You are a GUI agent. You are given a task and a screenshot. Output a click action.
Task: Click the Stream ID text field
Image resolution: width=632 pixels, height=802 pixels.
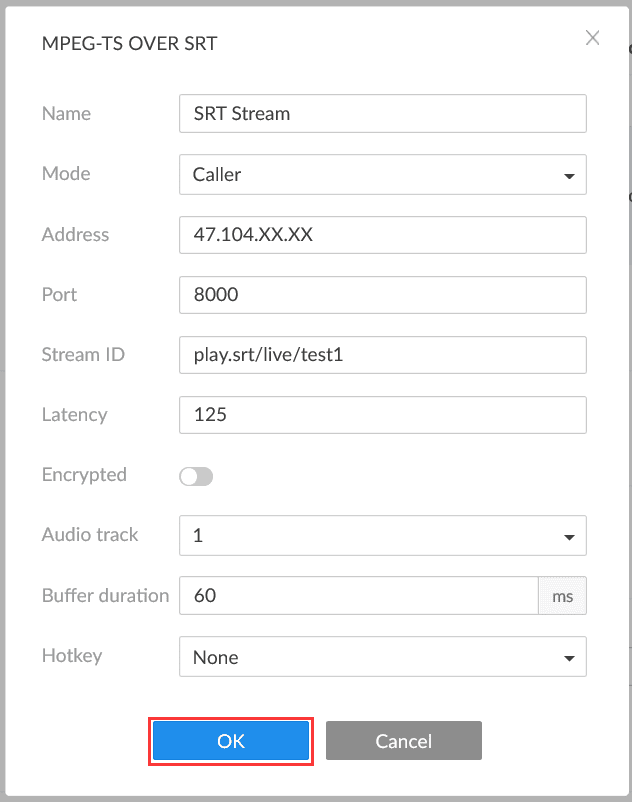[x=382, y=355]
